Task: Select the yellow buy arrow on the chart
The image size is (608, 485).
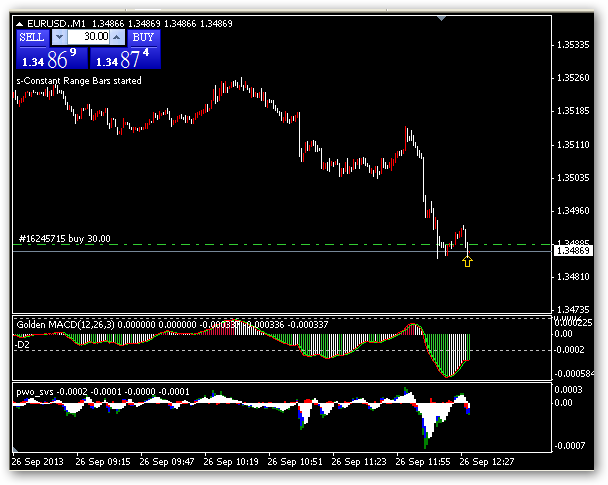Action: point(468,262)
